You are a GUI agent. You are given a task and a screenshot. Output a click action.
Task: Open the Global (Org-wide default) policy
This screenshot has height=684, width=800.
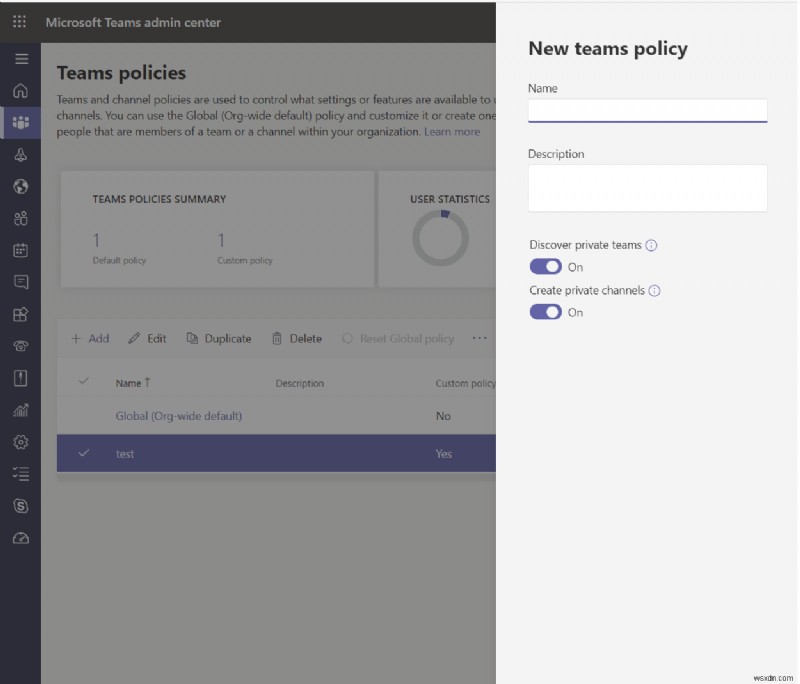coord(180,416)
